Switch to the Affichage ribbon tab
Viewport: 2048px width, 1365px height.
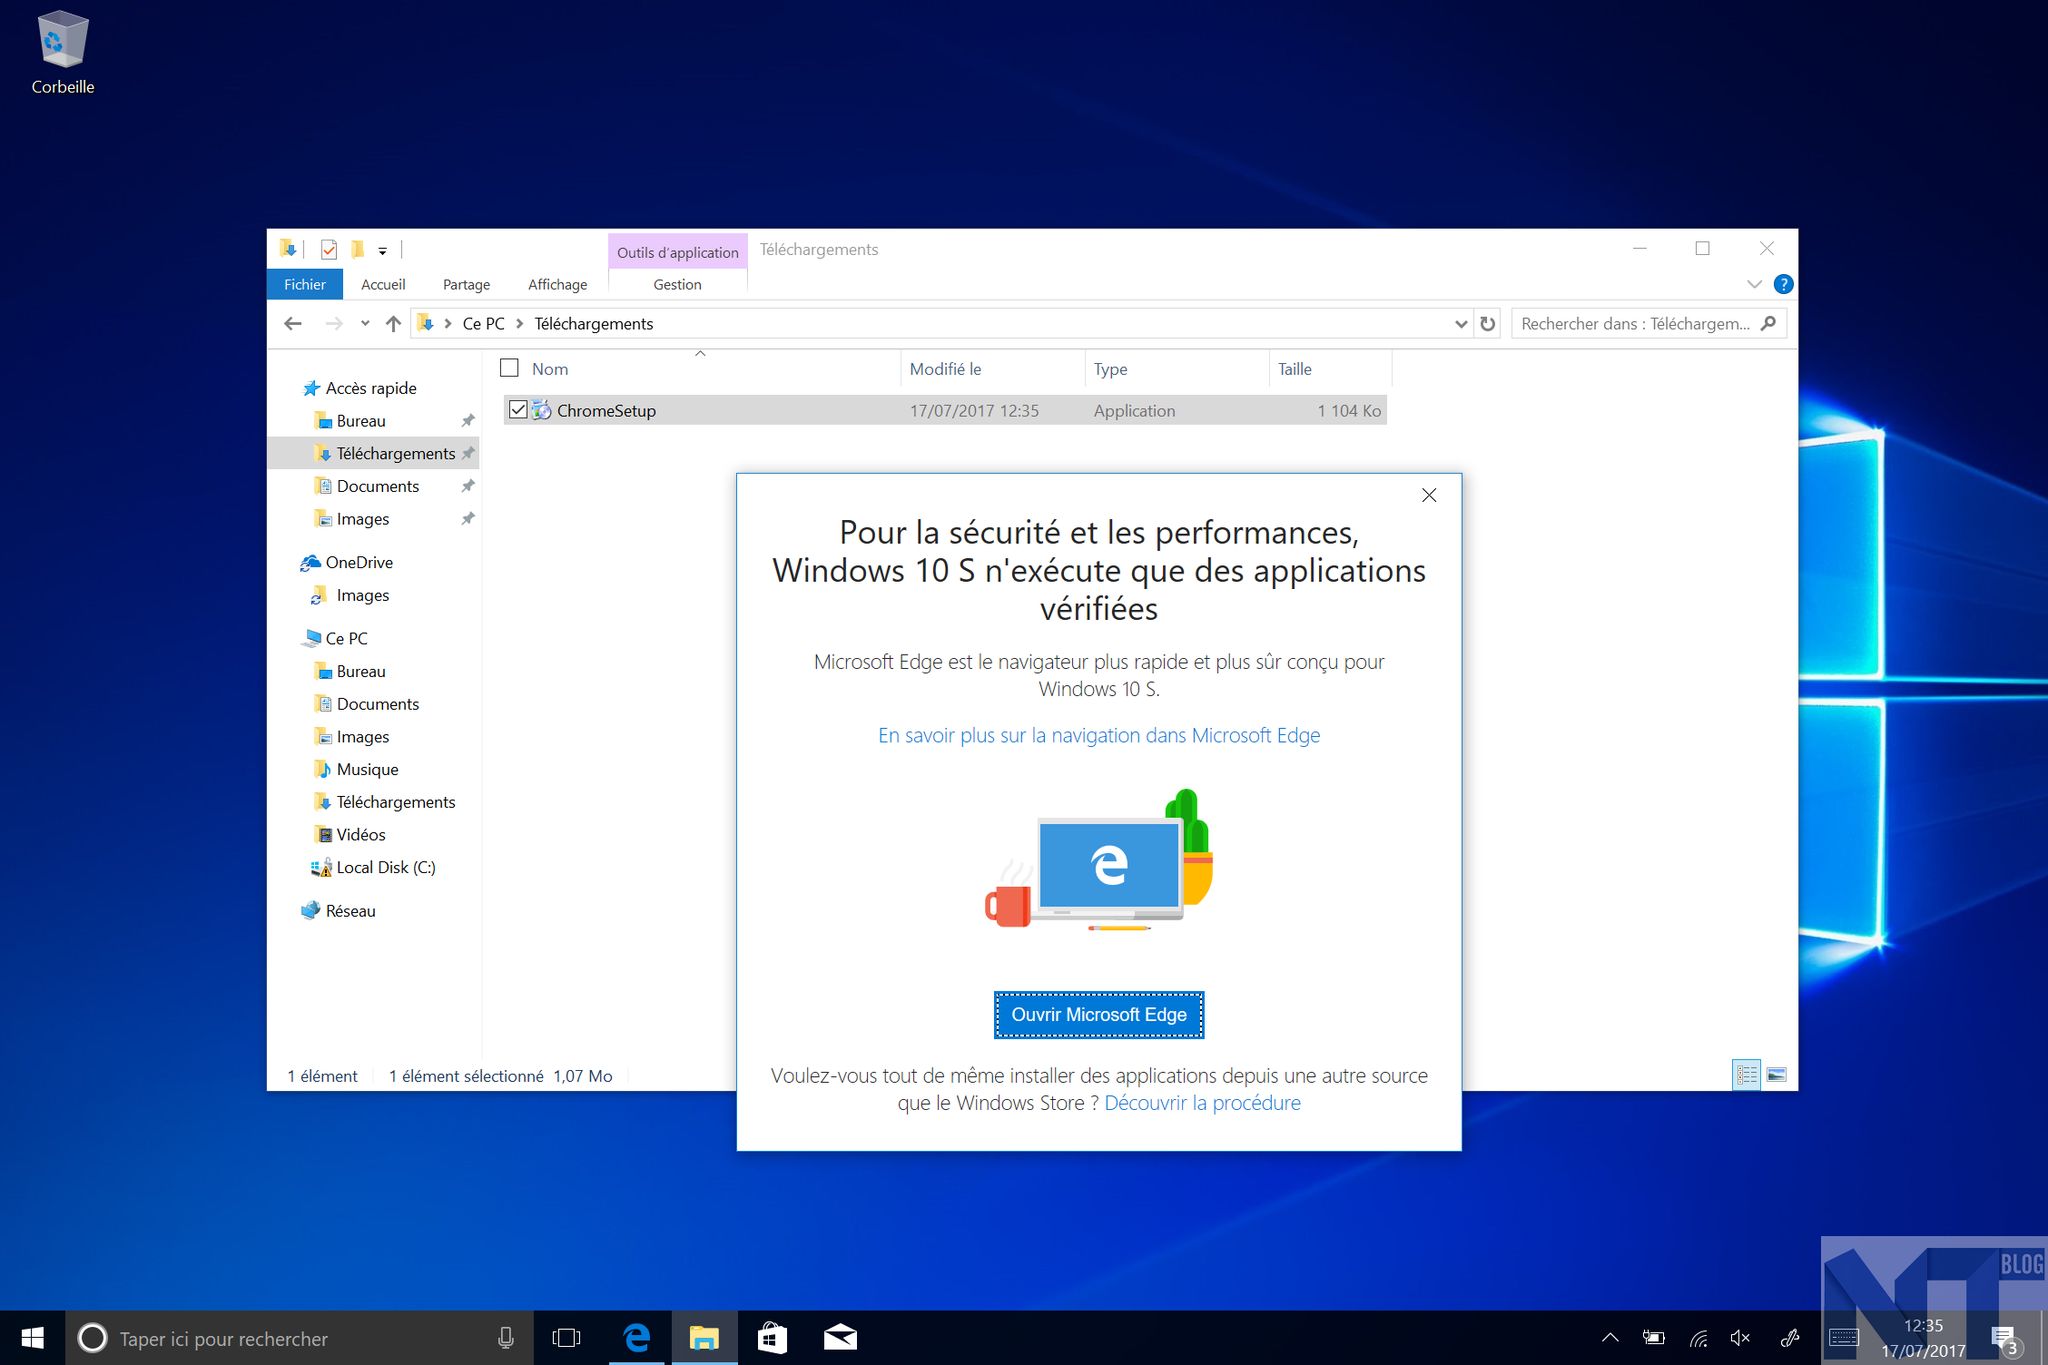557,284
